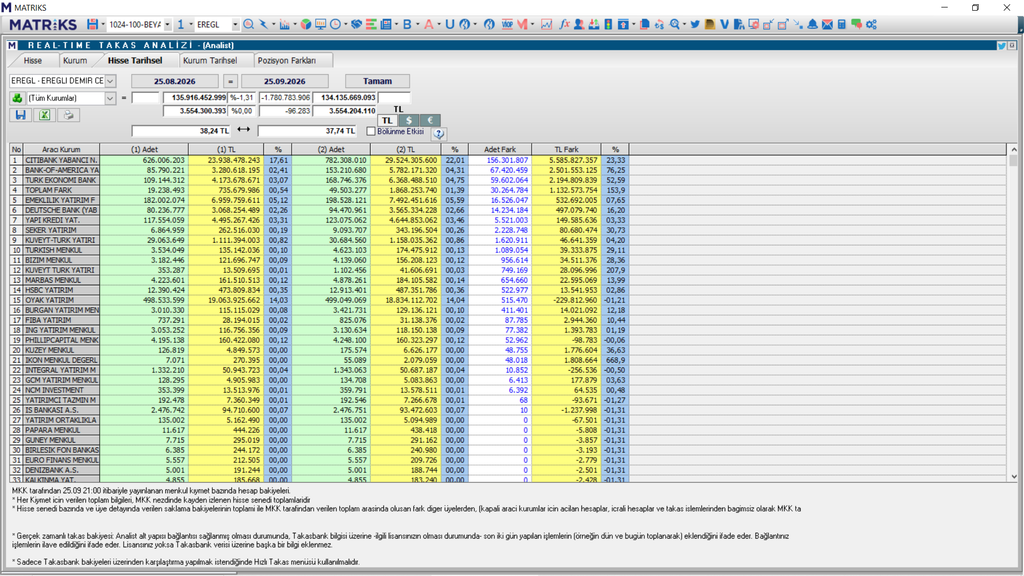Switch to the Hisse tab
Viewport: 1024px width, 576px height.
pos(33,60)
